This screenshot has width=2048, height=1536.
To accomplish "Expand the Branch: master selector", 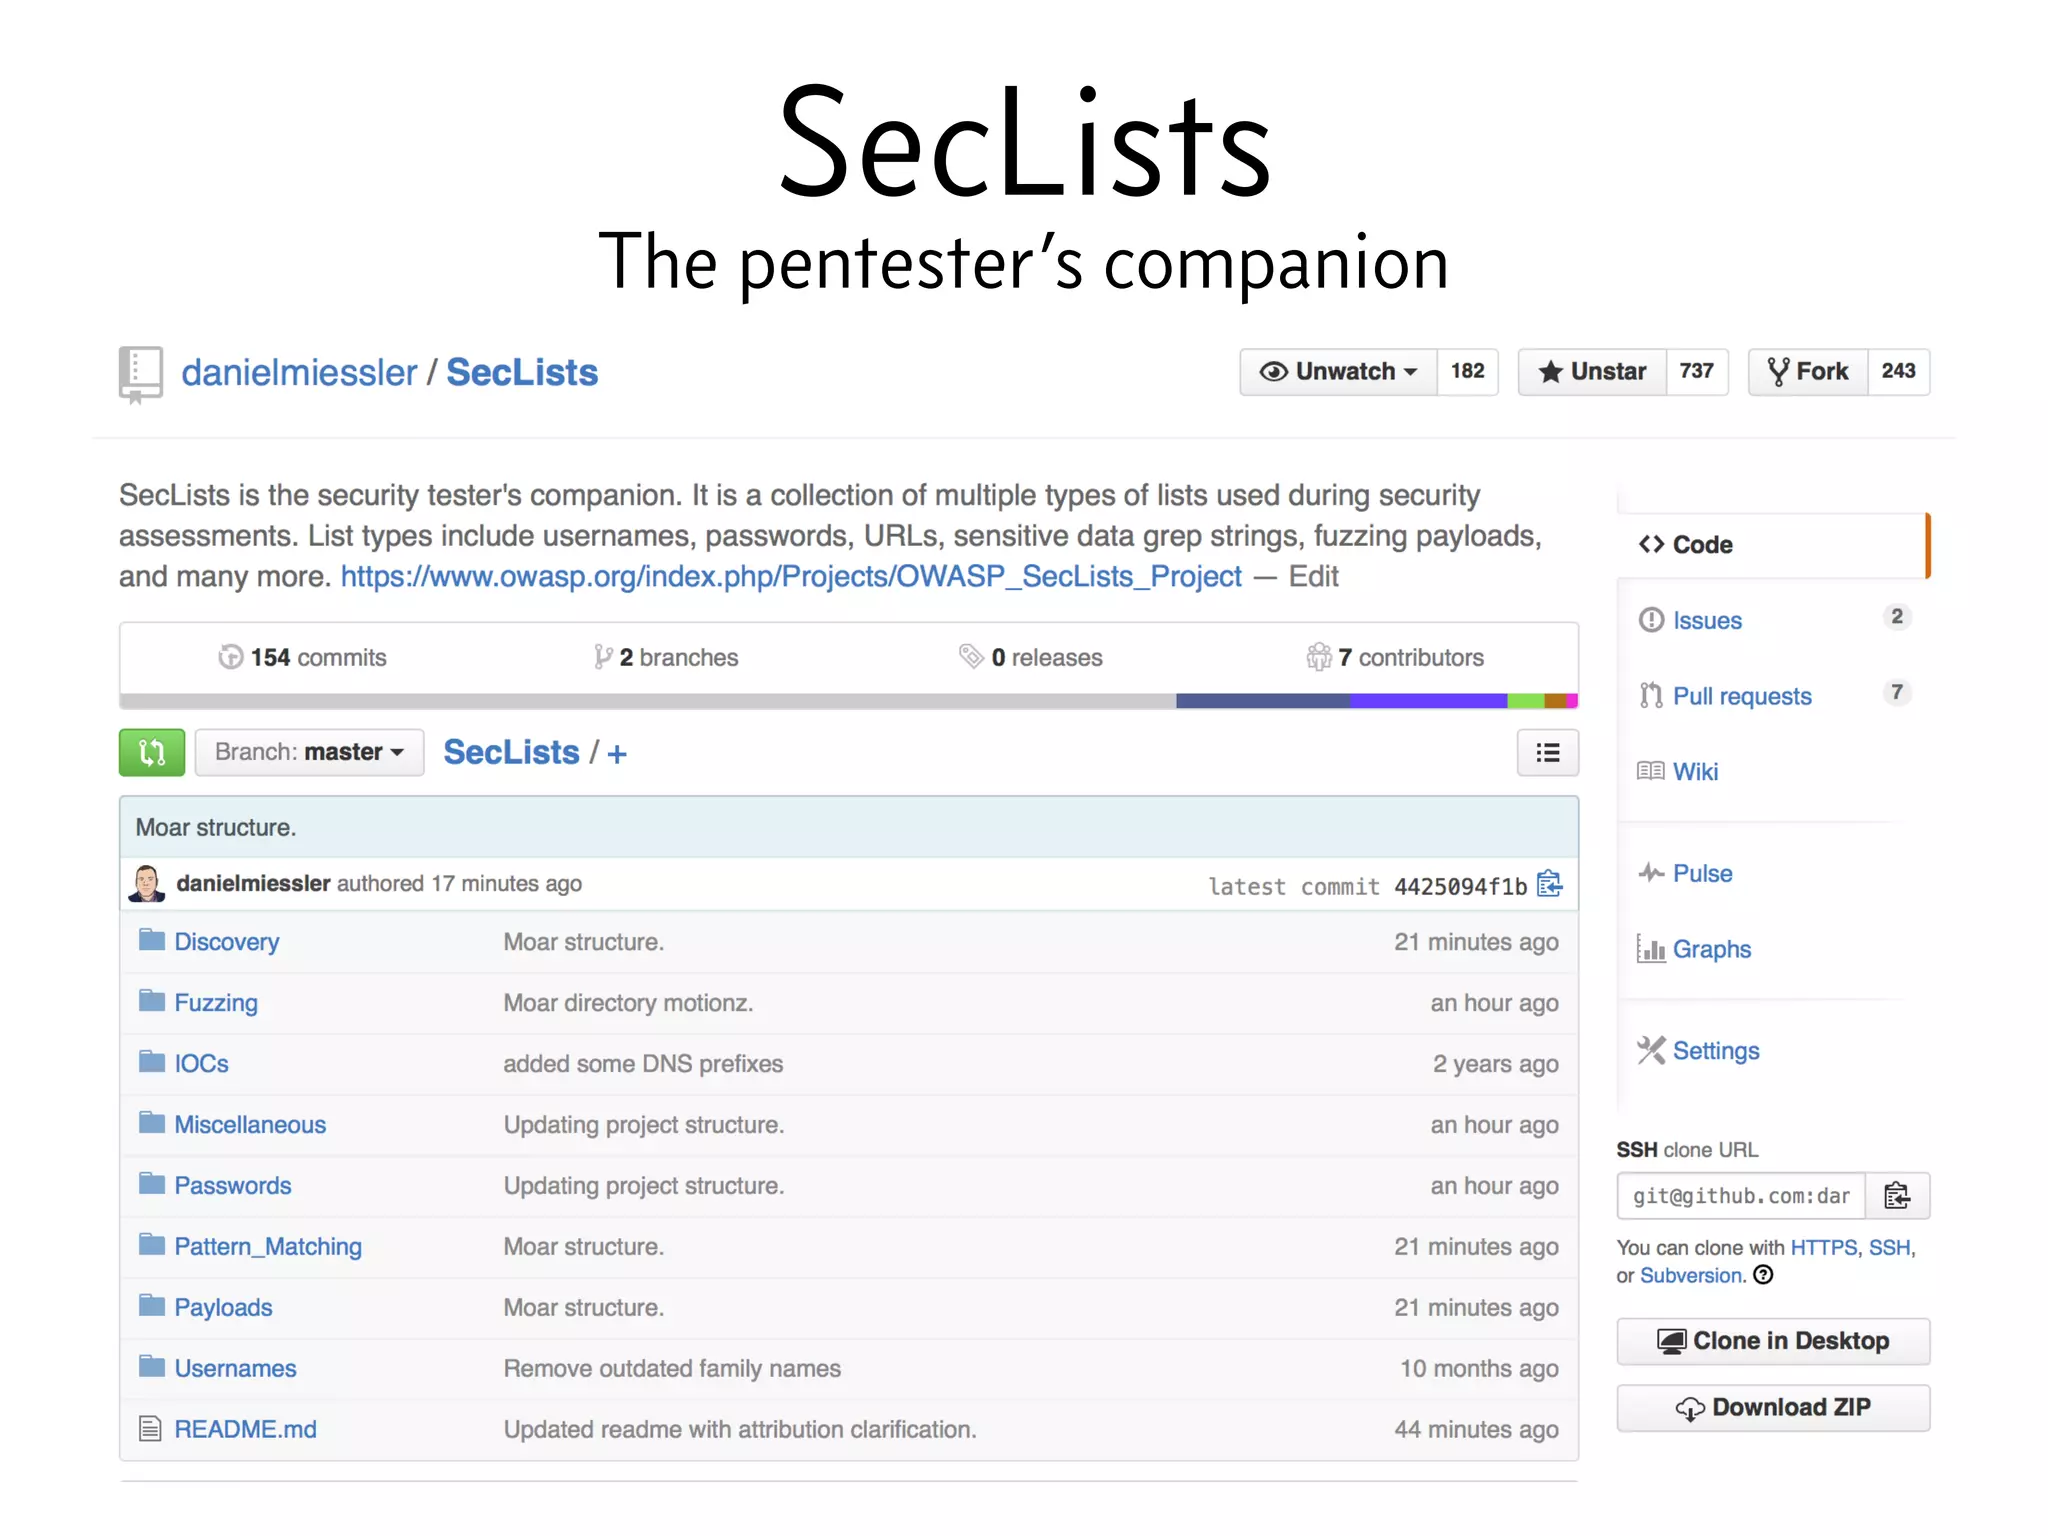I will (309, 752).
